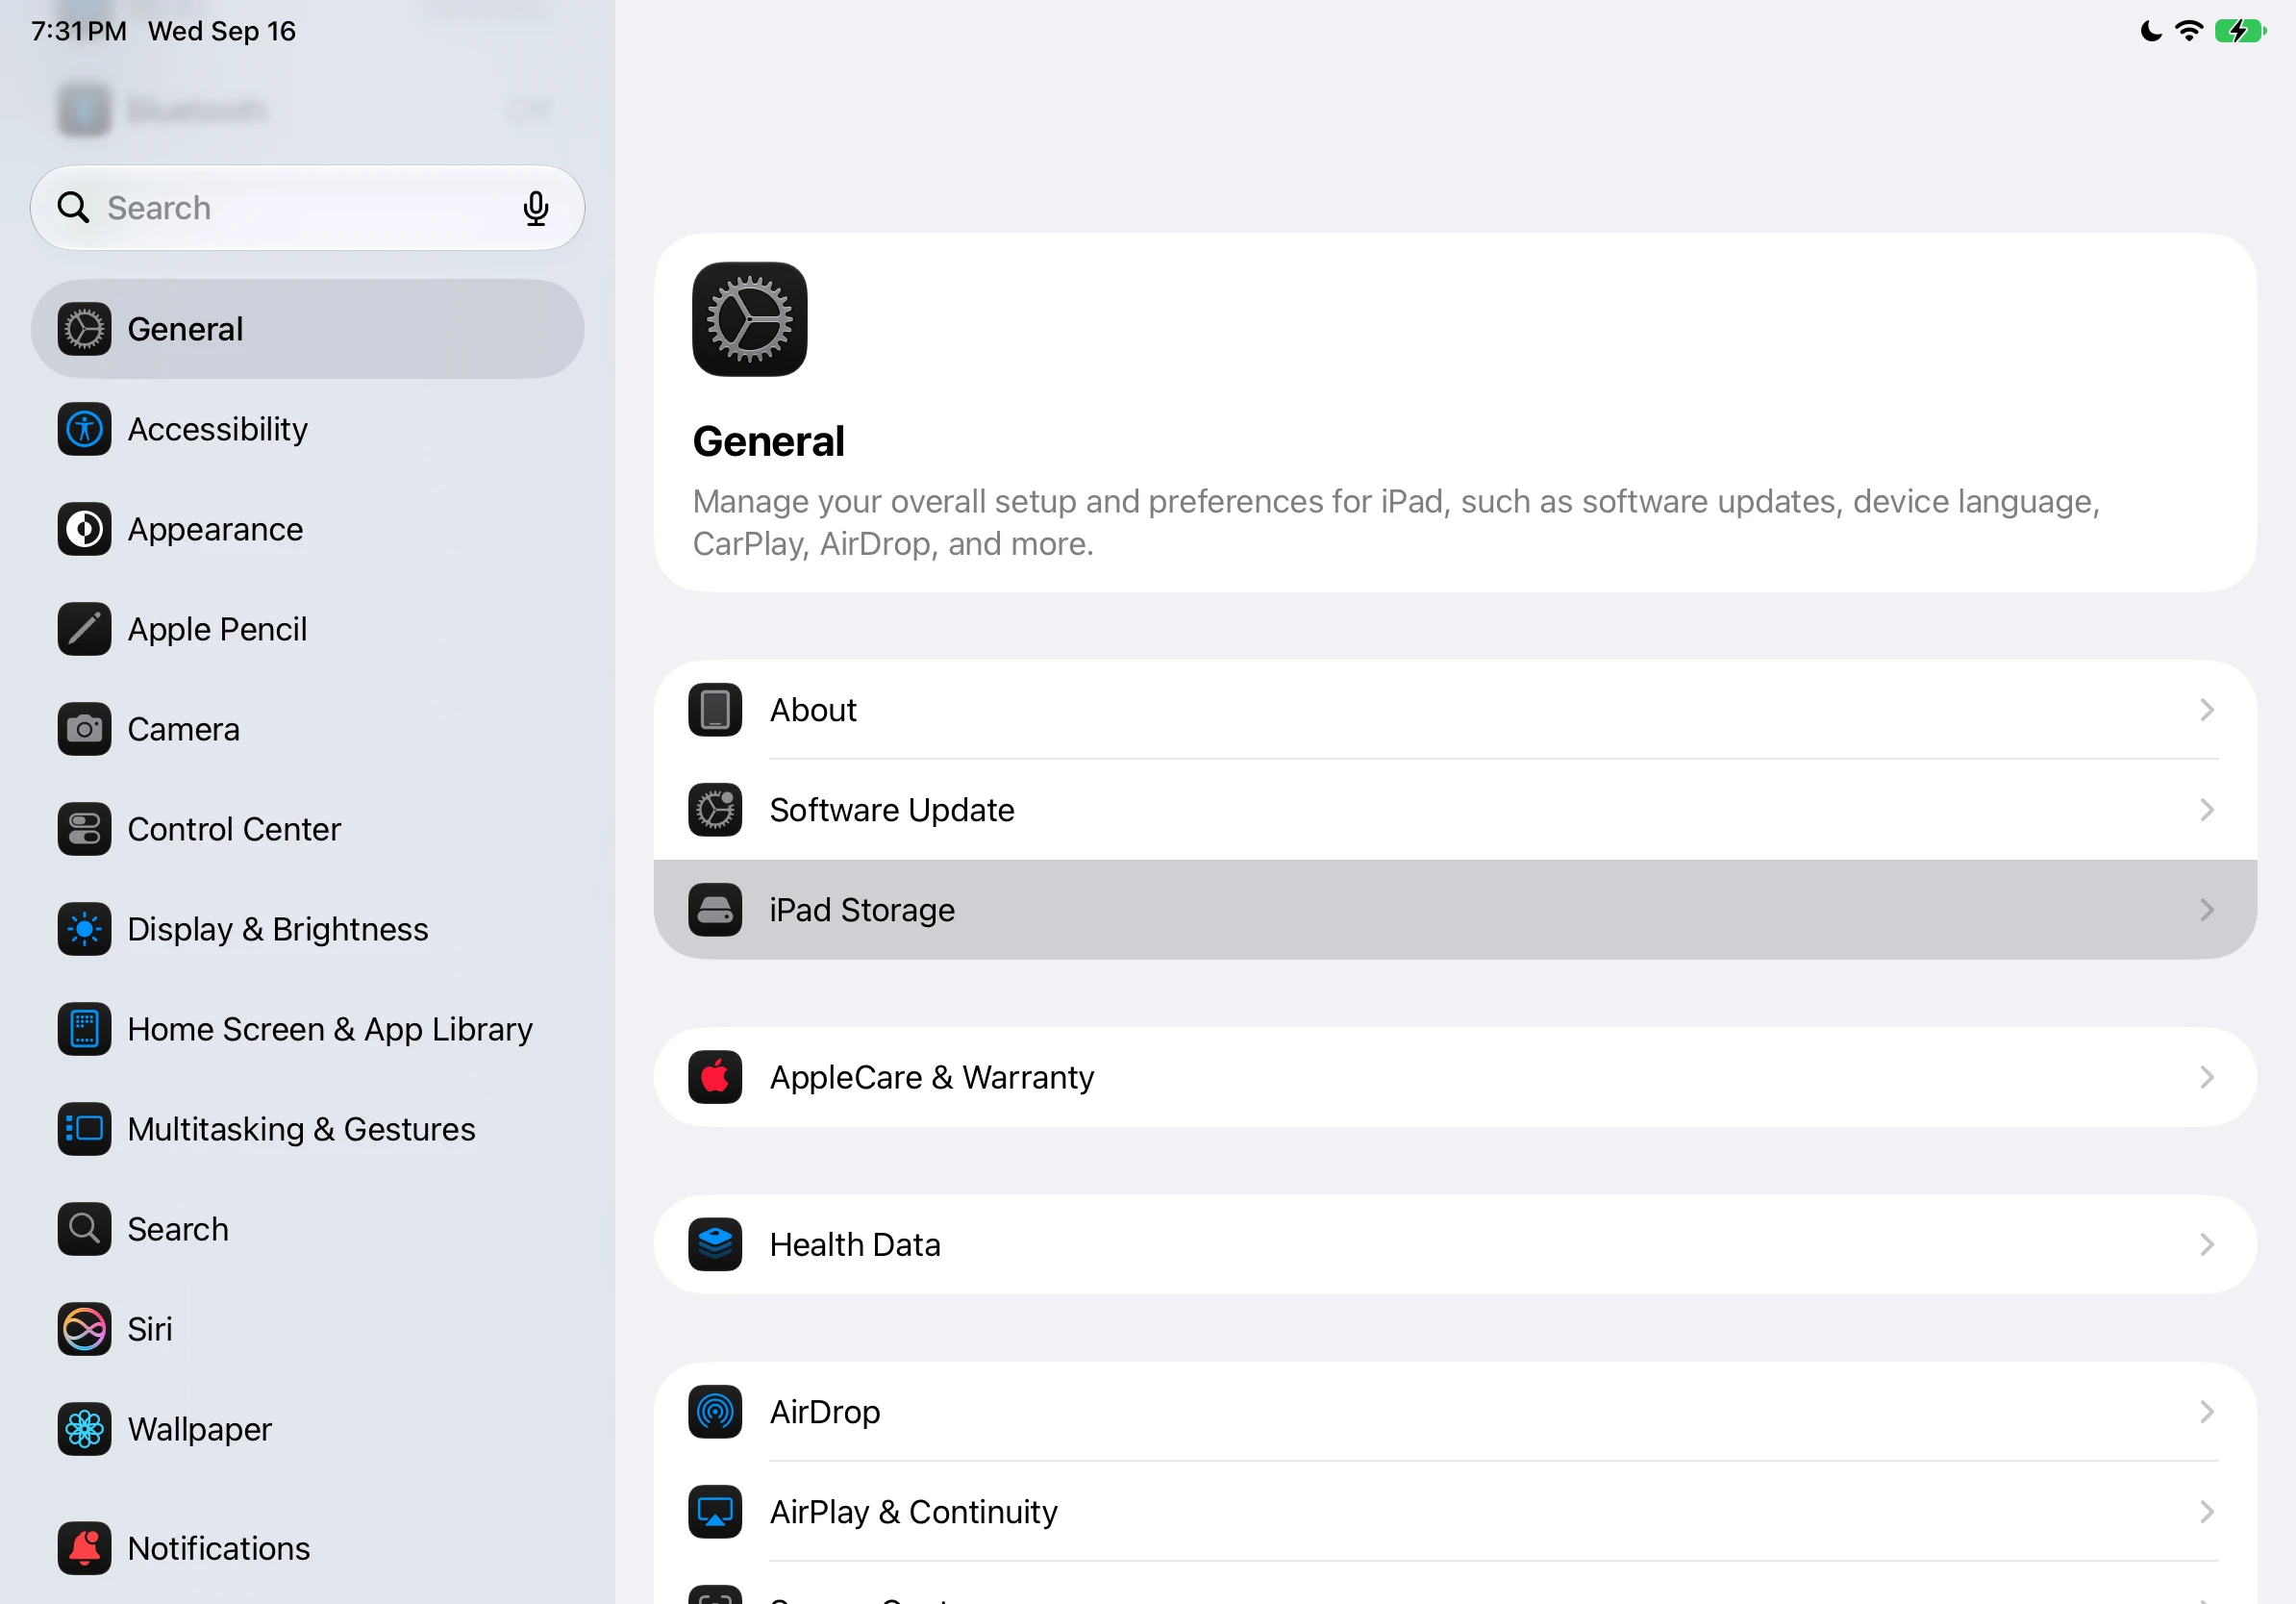
Task: Tap the large General header gear icon
Action: tap(750, 319)
